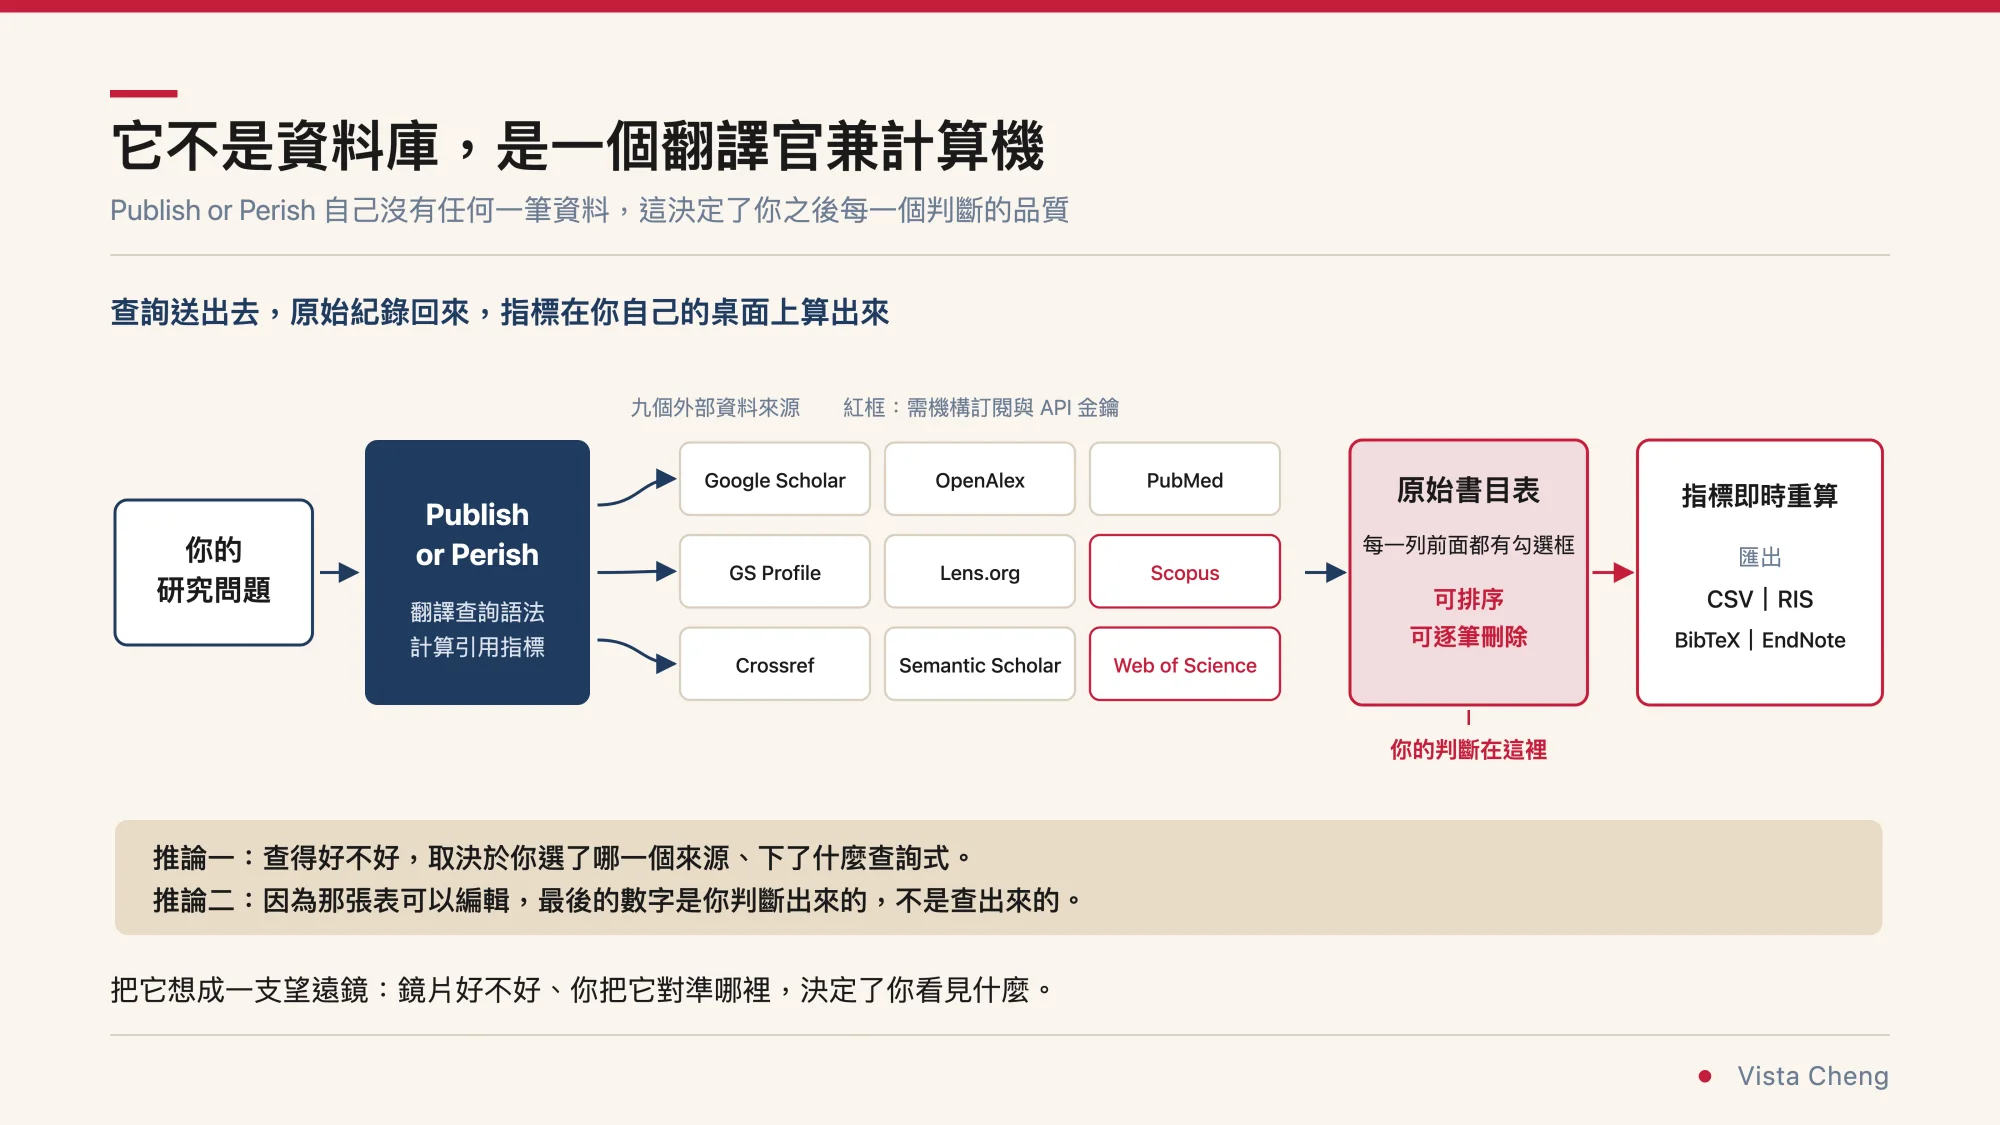Viewport: 2000px width, 1125px height.
Task: Click the Crossref source box
Action: 775,665
